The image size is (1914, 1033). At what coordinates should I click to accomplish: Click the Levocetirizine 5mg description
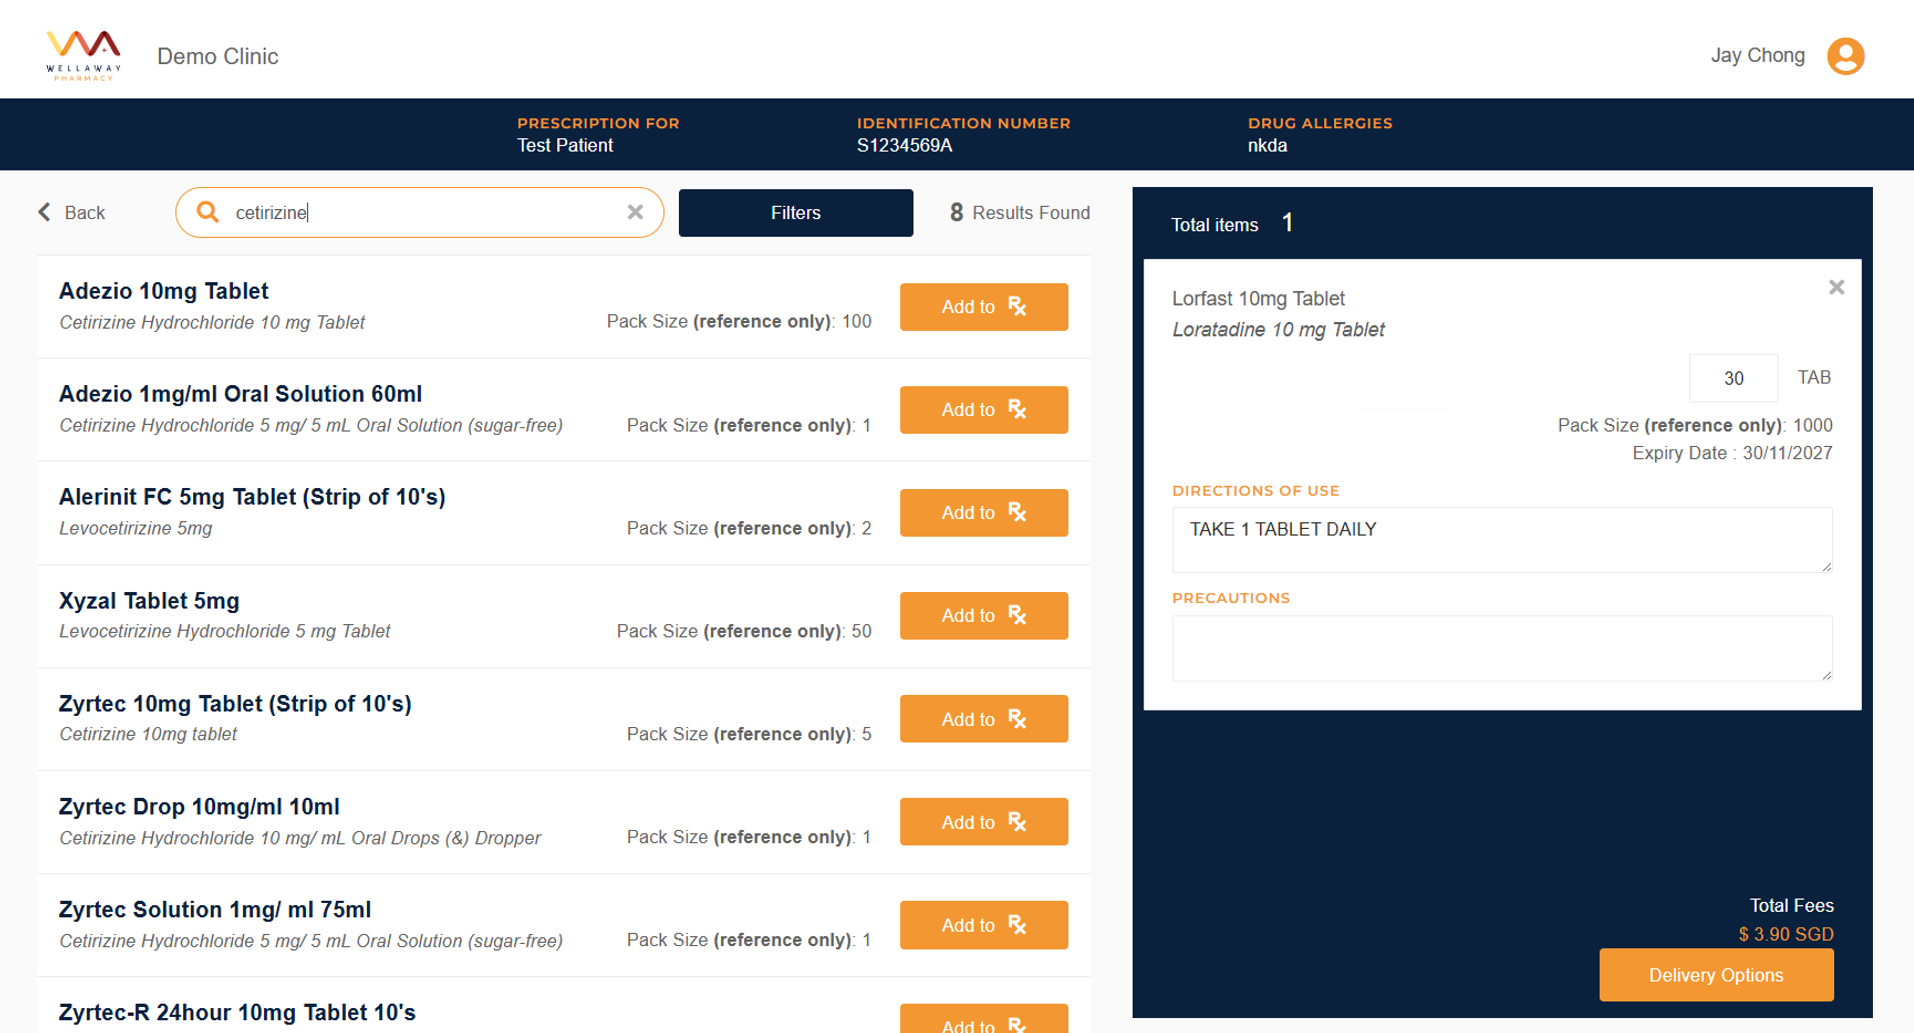[136, 528]
